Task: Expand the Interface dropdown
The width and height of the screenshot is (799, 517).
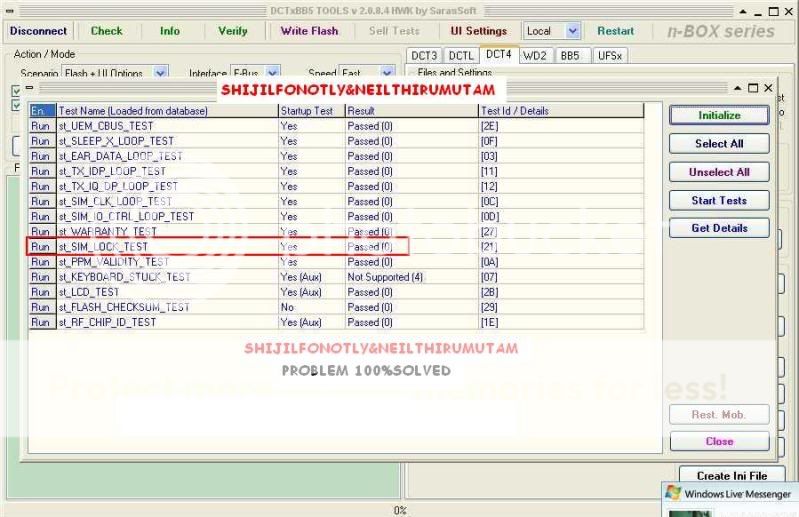Action: 273,73
